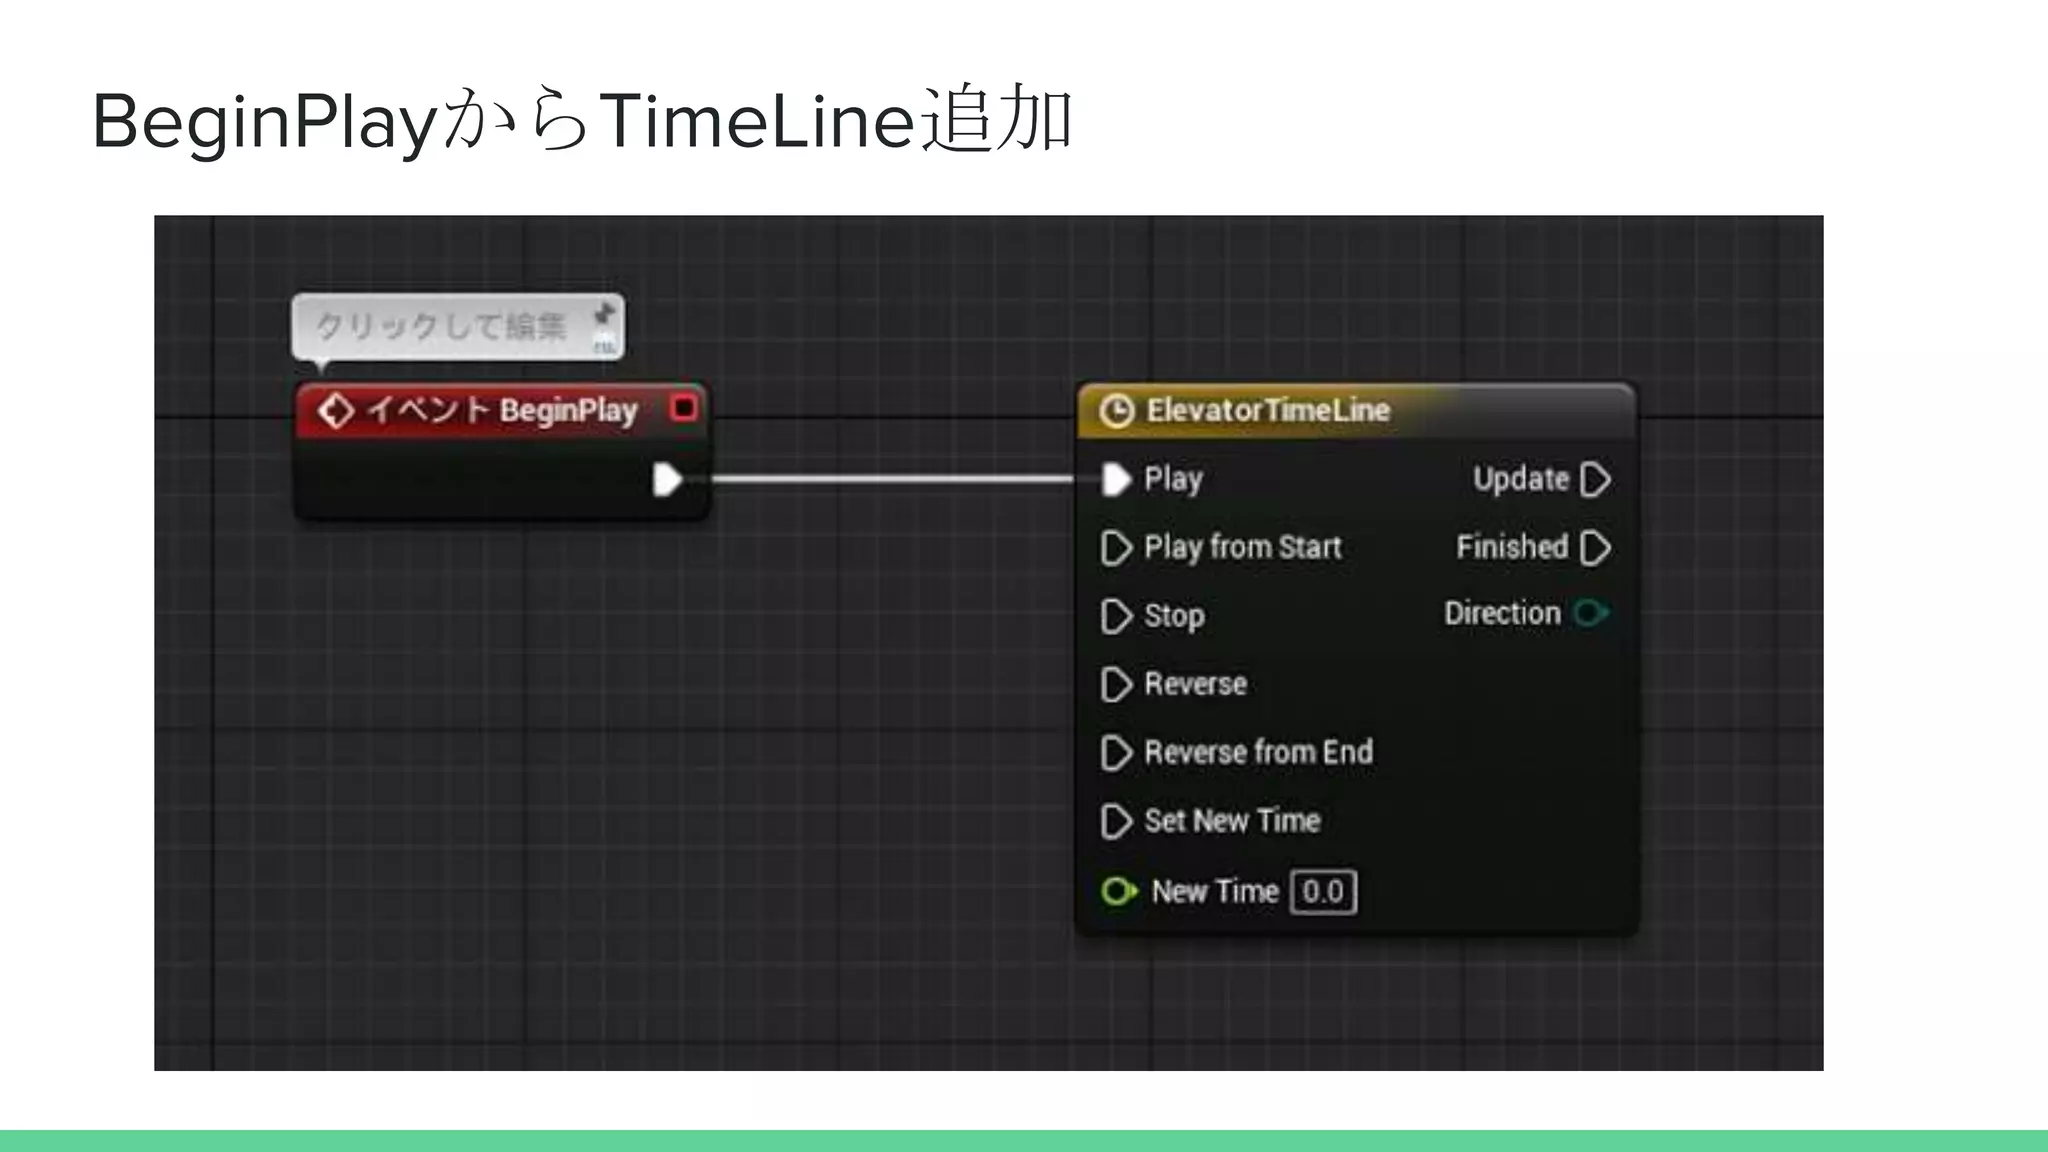Click the 'Reverse' label on timeline node
The width and height of the screenshot is (2048, 1152).
point(1195,684)
